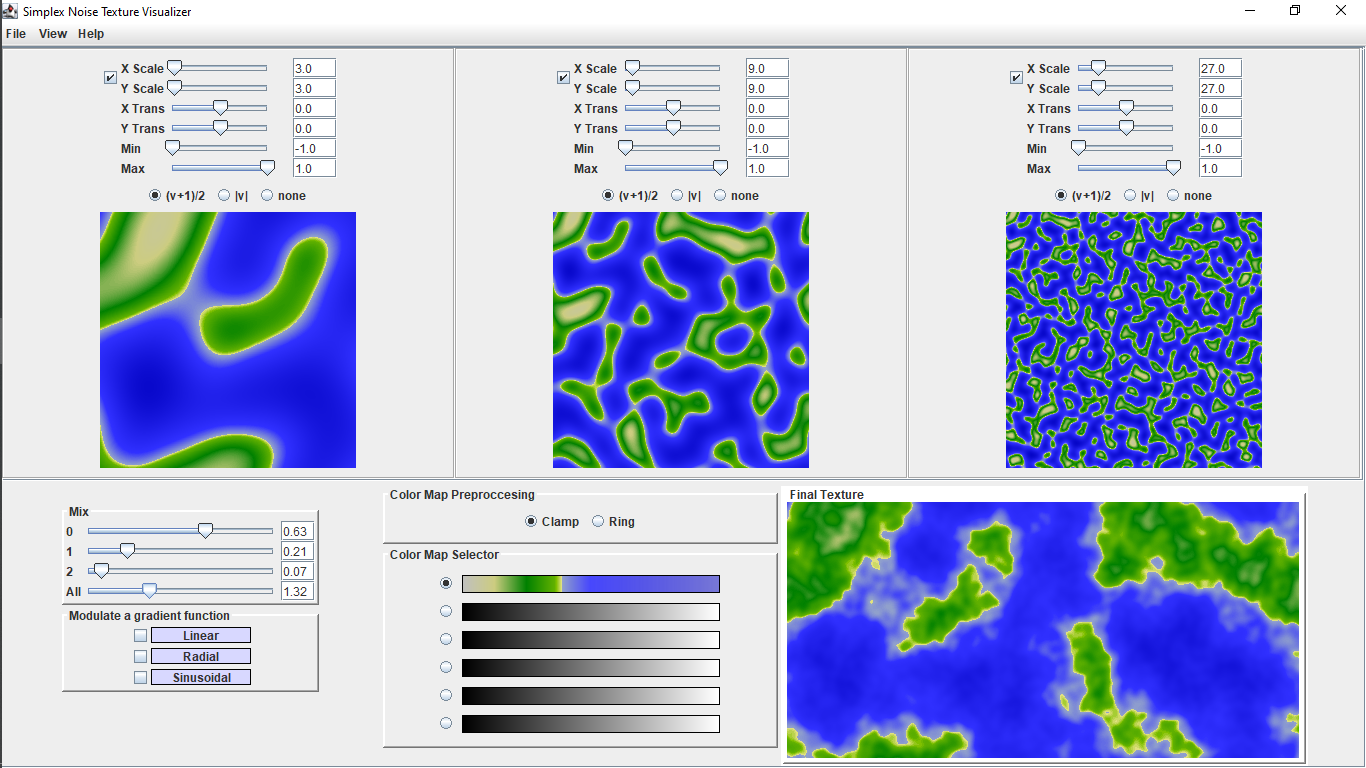Click the first panel X Scale field 3.0
1366x768 pixels.
coord(314,68)
